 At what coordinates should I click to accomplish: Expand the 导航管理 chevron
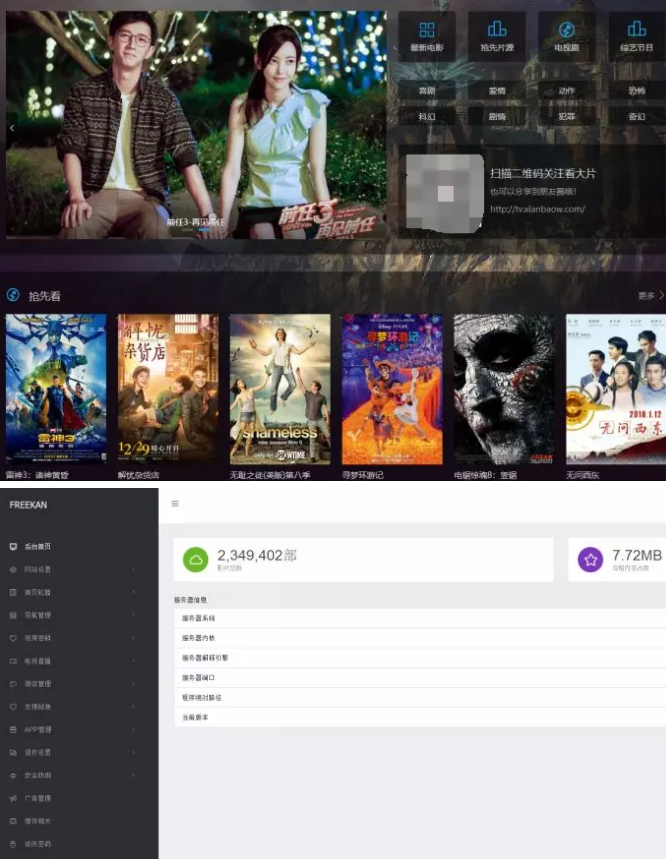[x=134, y=615]
